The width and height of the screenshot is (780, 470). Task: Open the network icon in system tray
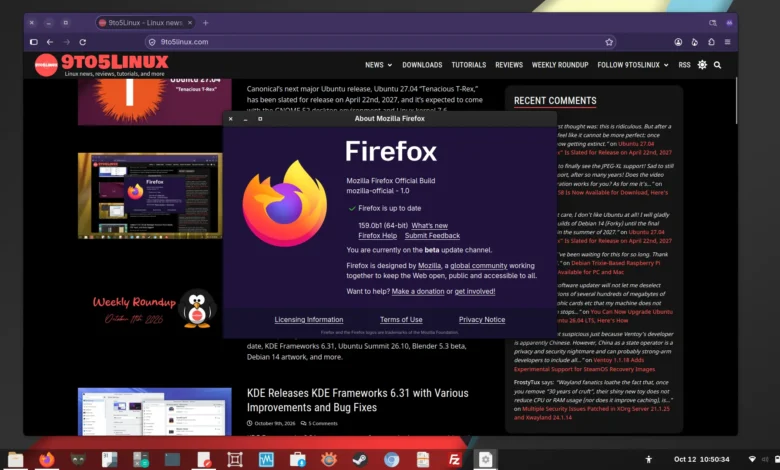(x=752, y=460)
